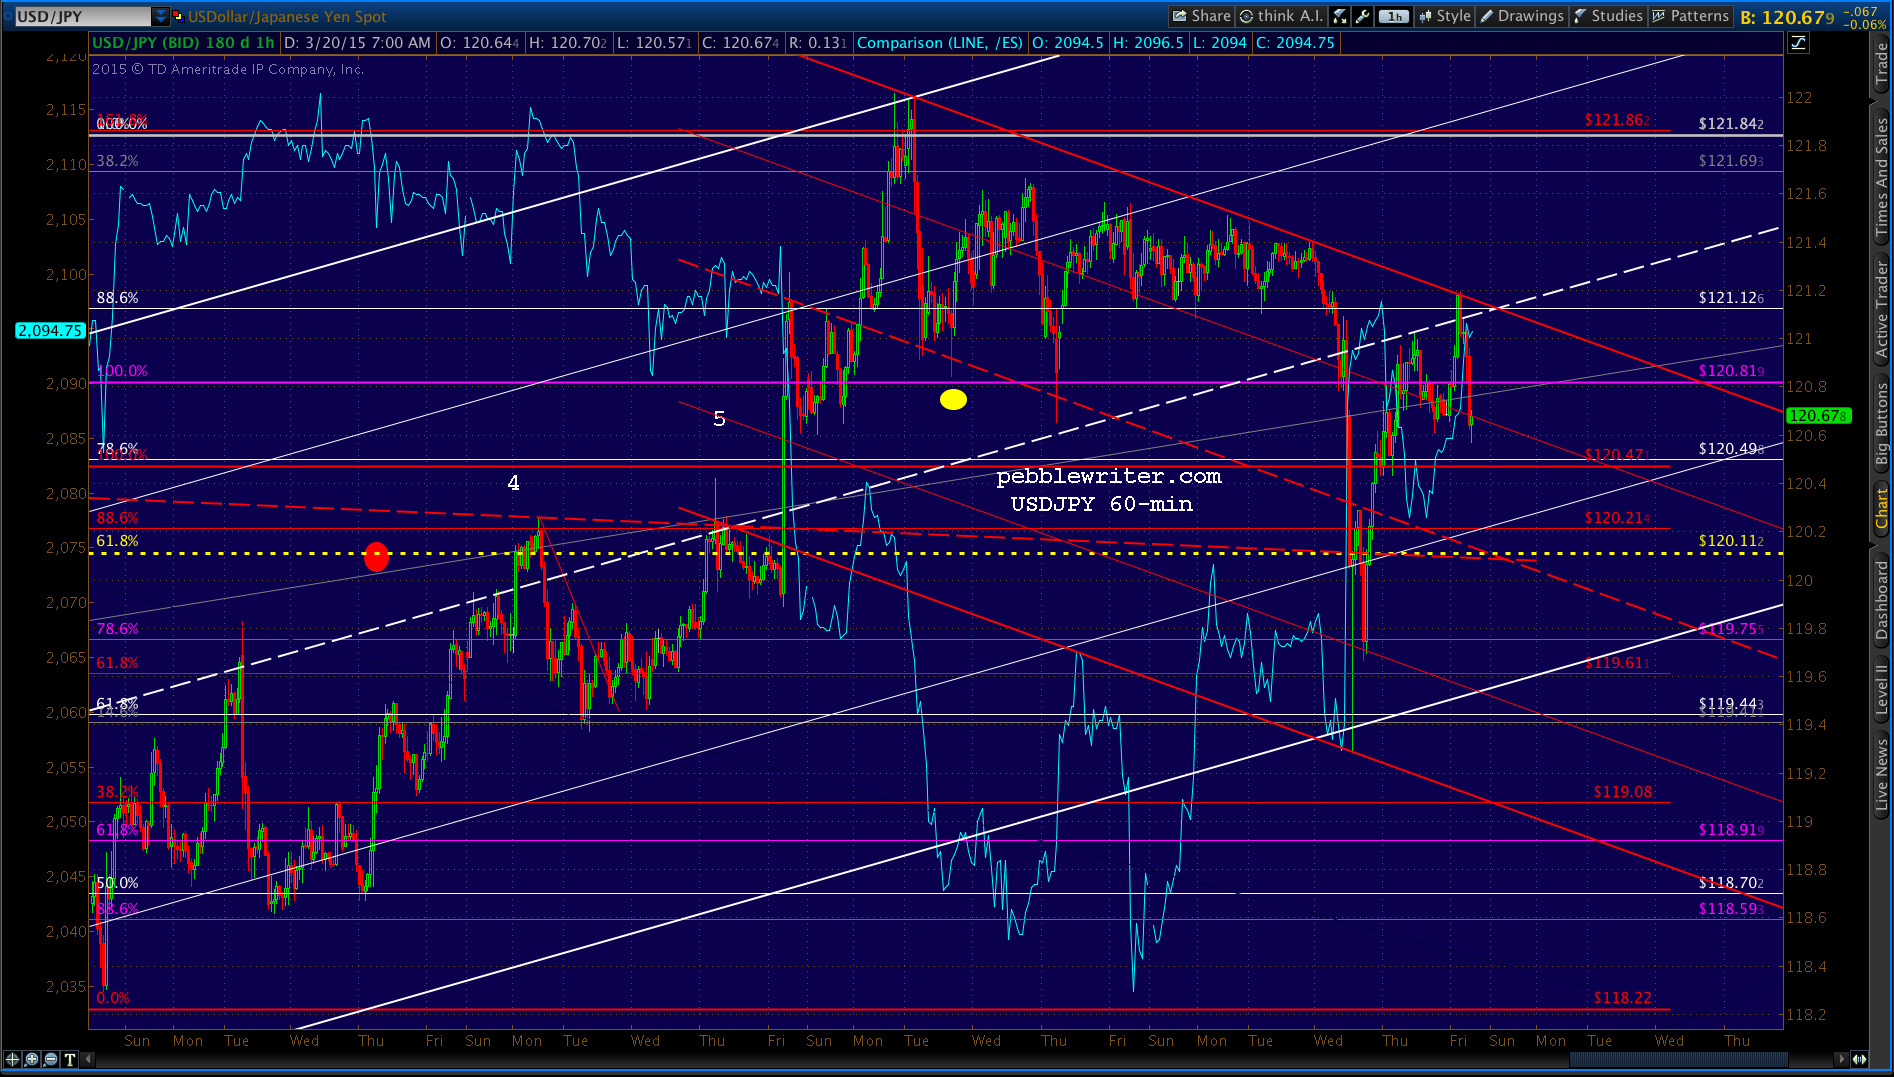The image size is (1894, 1077).
Task: Click the wave label 4 on chart
Action: [513, 484]
